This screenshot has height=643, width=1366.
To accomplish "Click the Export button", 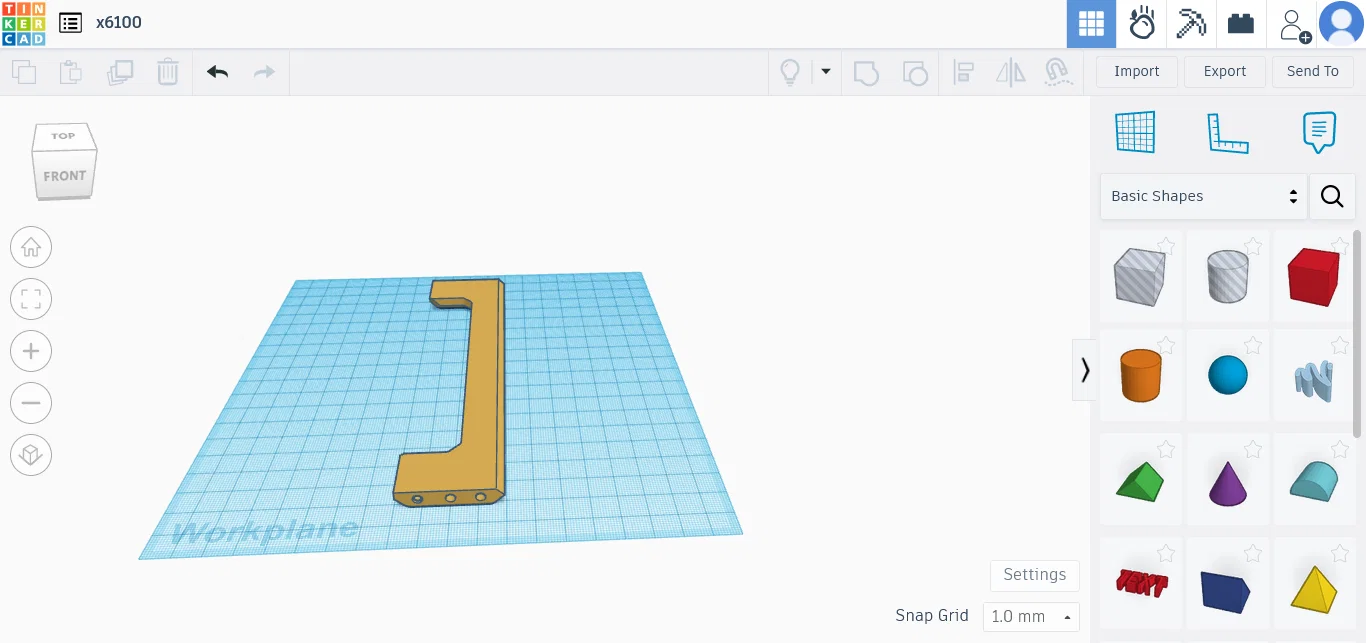I will point(1225,71).
